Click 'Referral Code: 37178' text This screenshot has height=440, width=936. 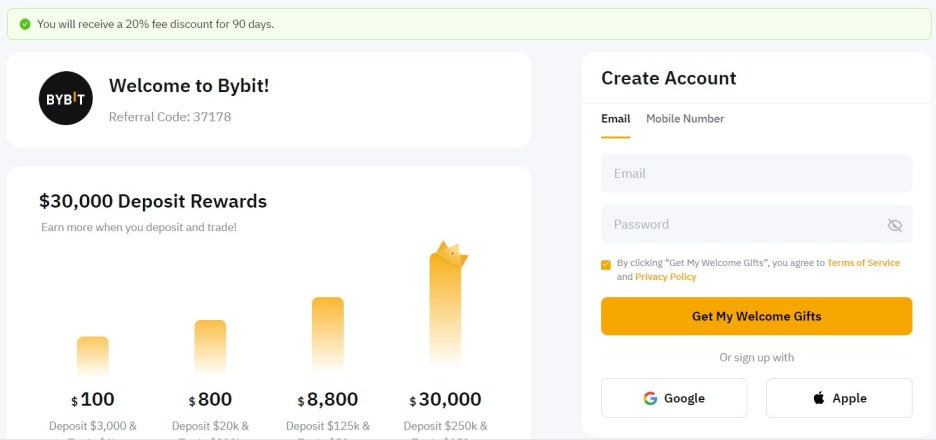tap(170, 117)
